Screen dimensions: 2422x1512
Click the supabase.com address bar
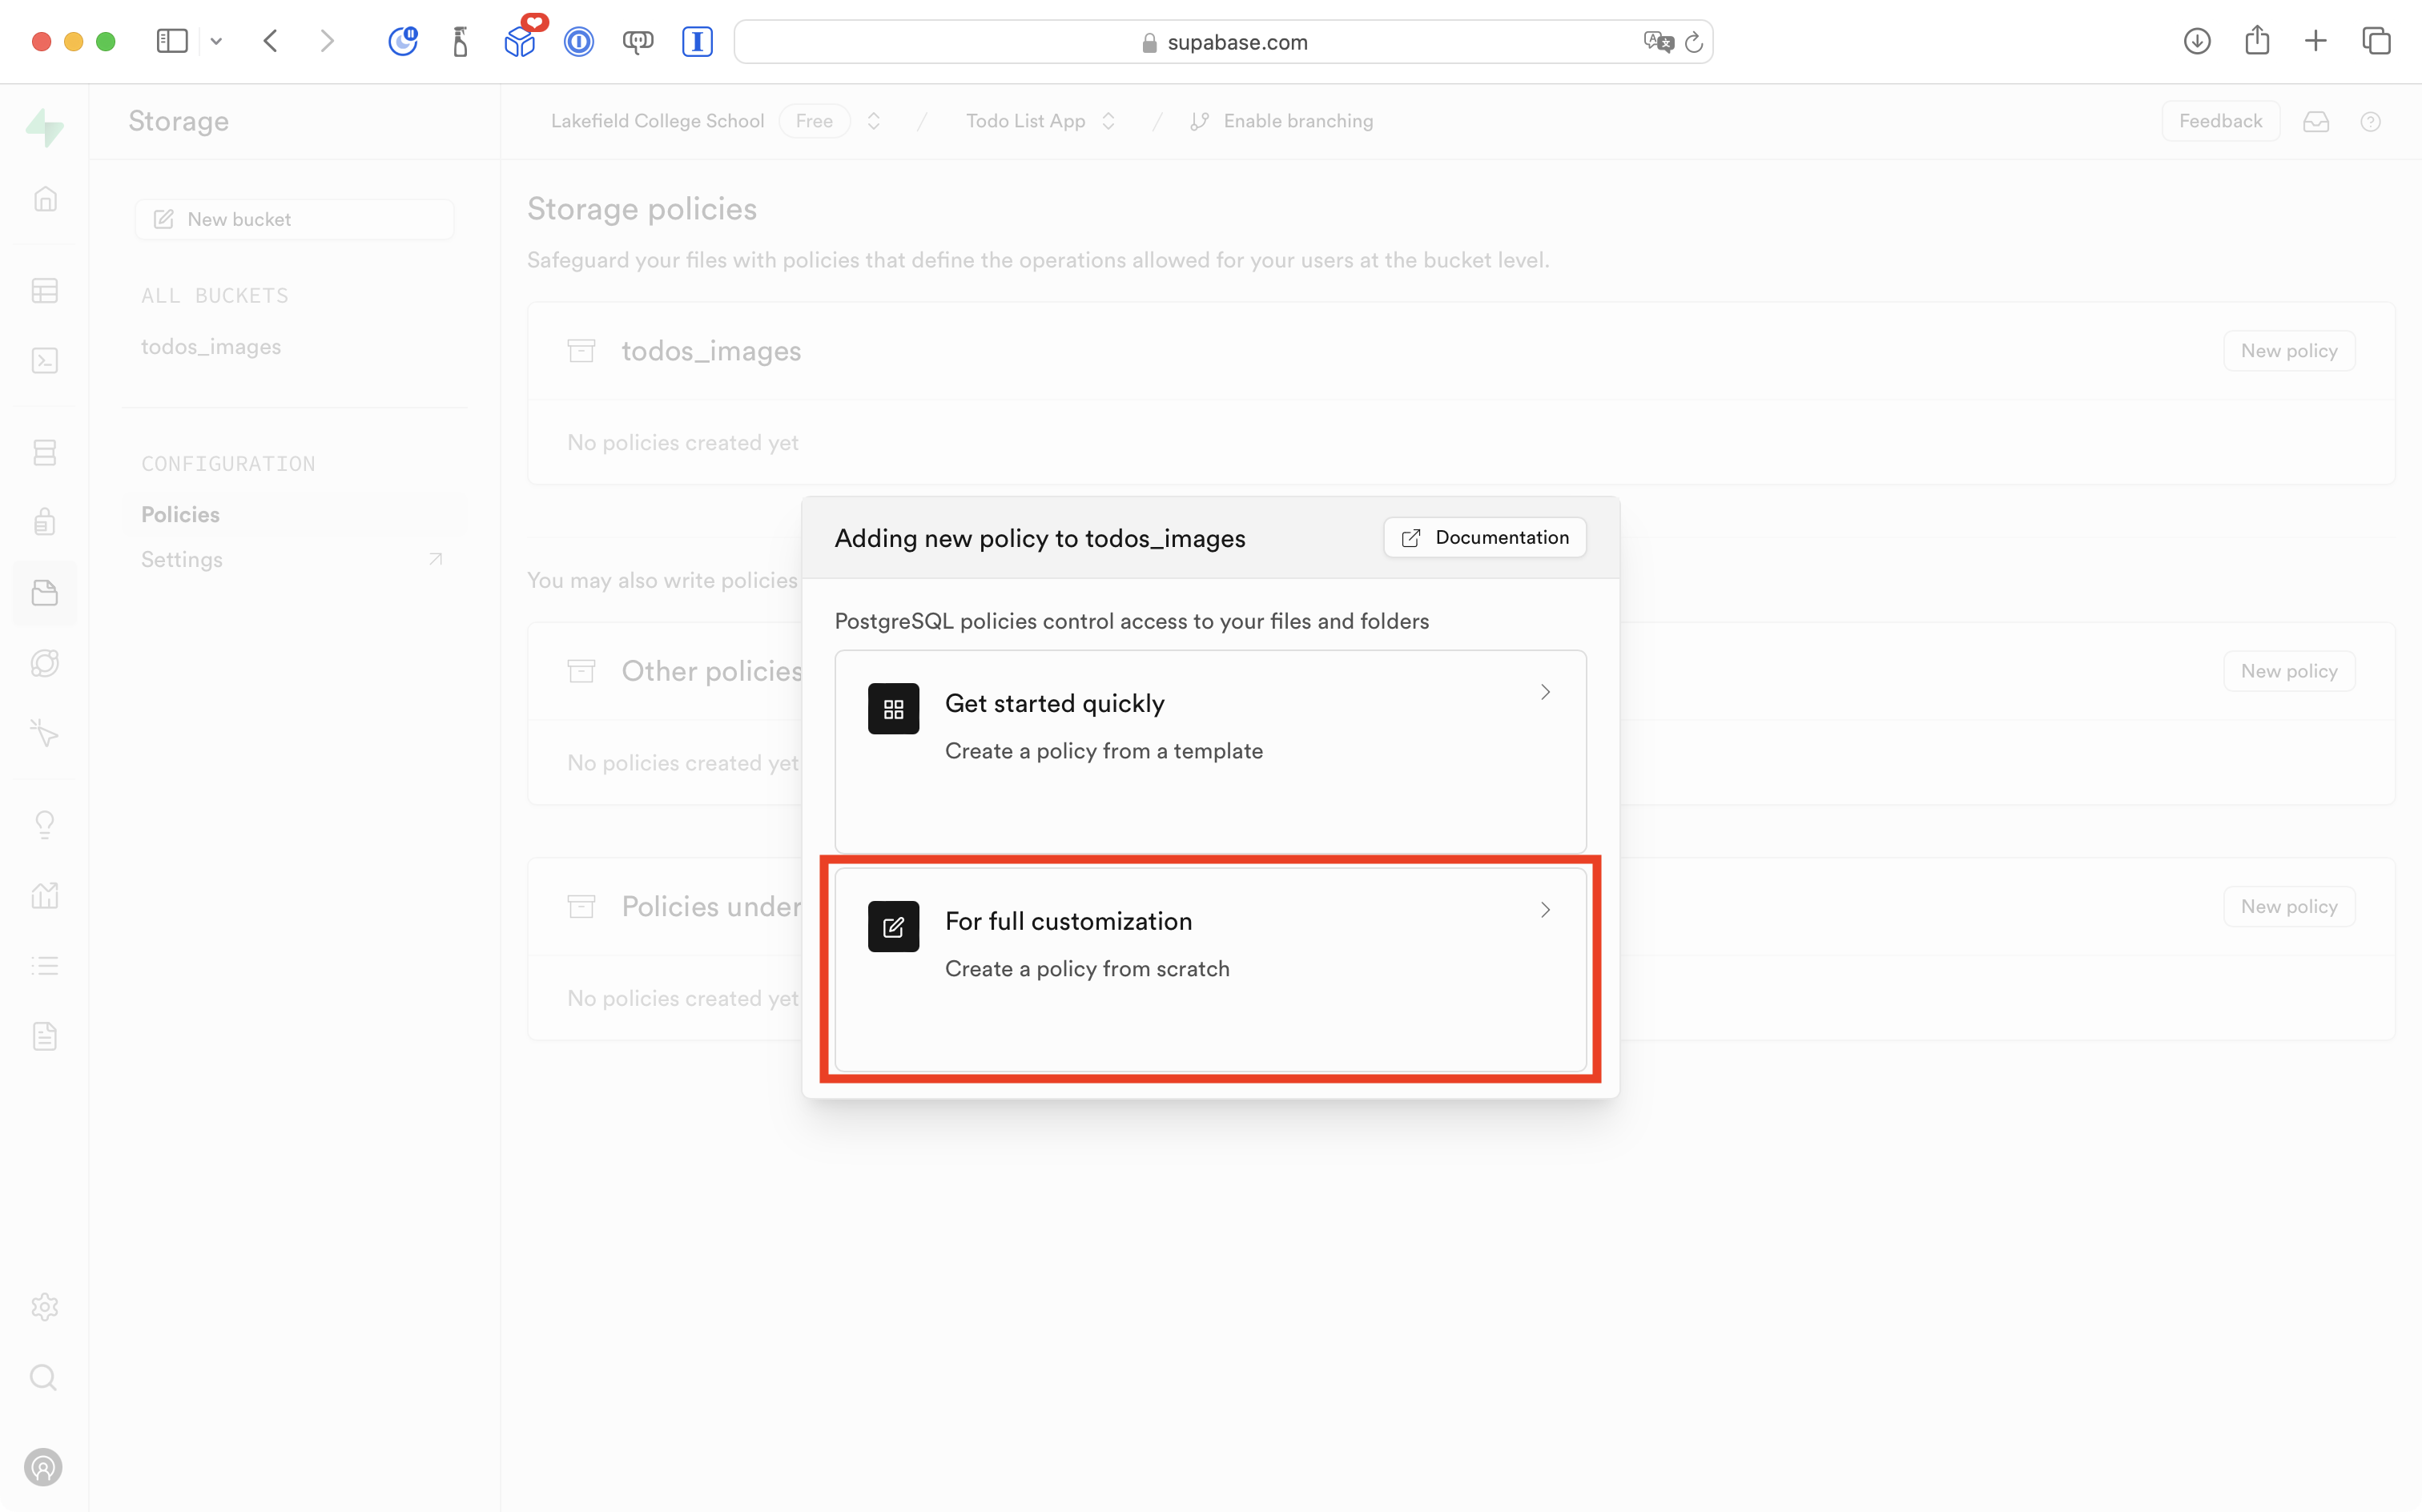(1236, 42)
